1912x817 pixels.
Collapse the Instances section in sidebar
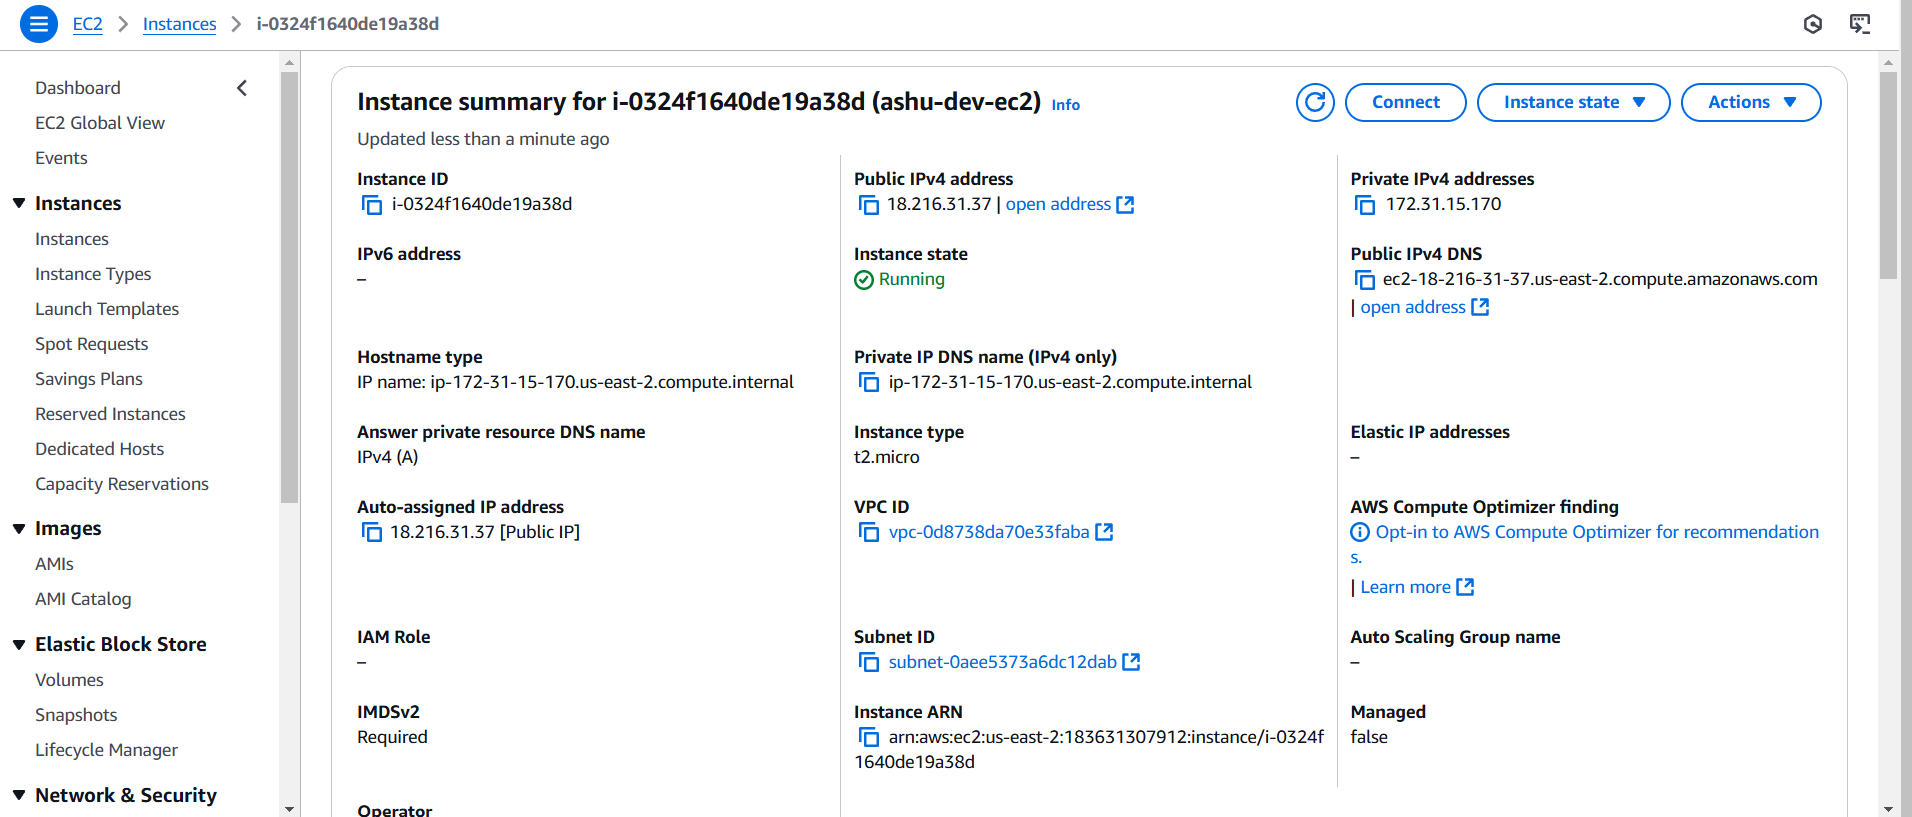(19, 203)
